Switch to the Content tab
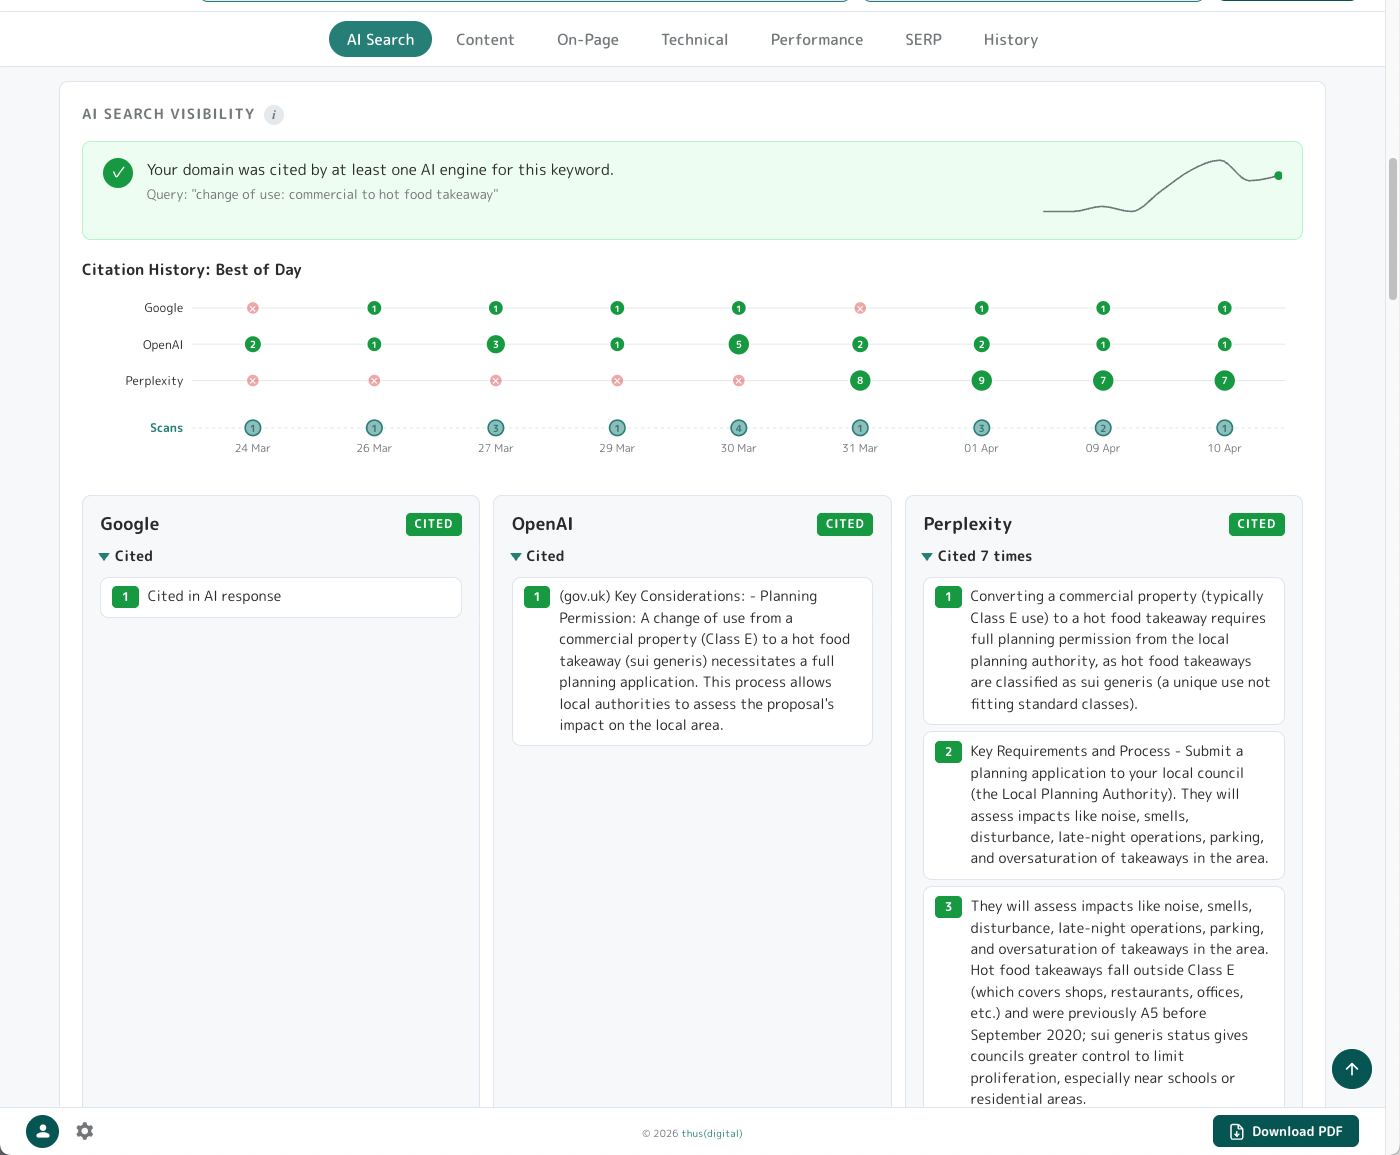 click(485, 39)
